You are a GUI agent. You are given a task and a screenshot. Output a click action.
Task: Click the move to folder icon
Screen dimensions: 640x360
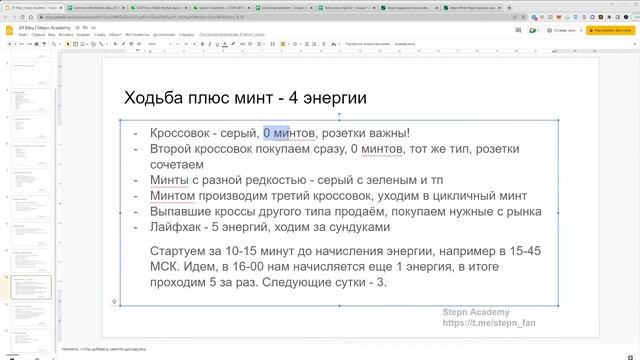pos(85,28)
